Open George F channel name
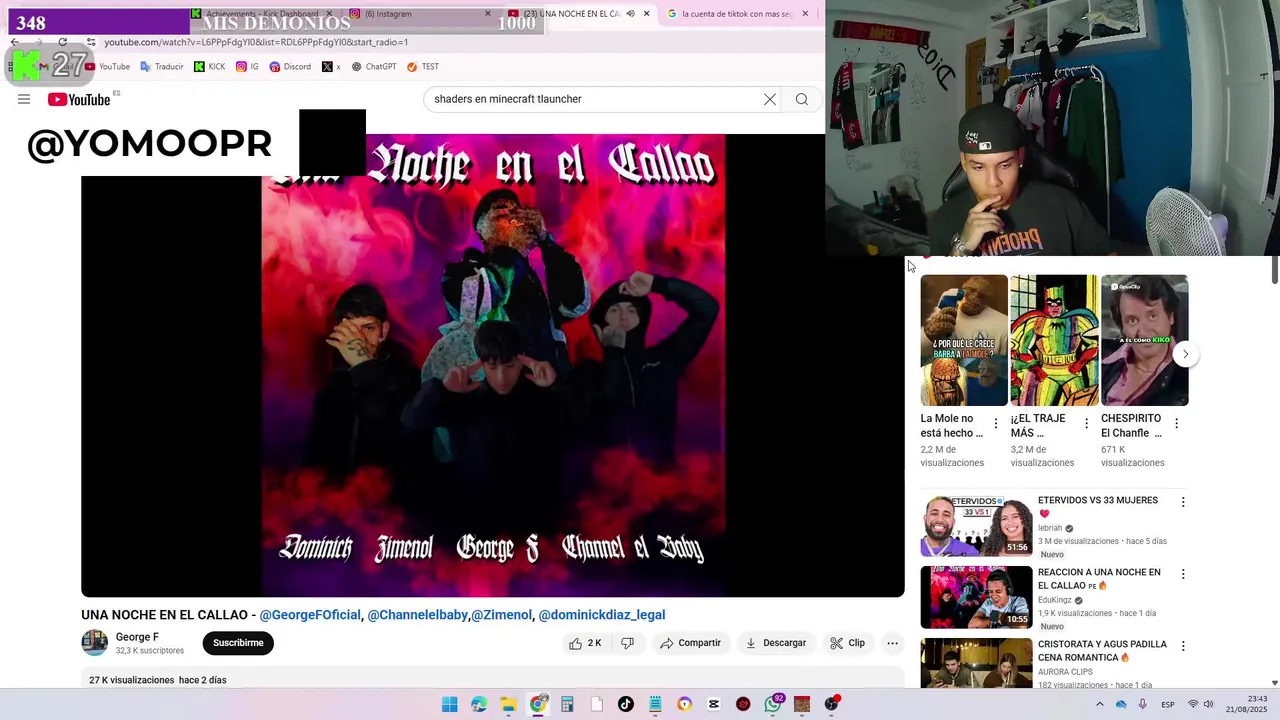The height and width of the screenshot is (720, 1280). click(x=137, y=637)
